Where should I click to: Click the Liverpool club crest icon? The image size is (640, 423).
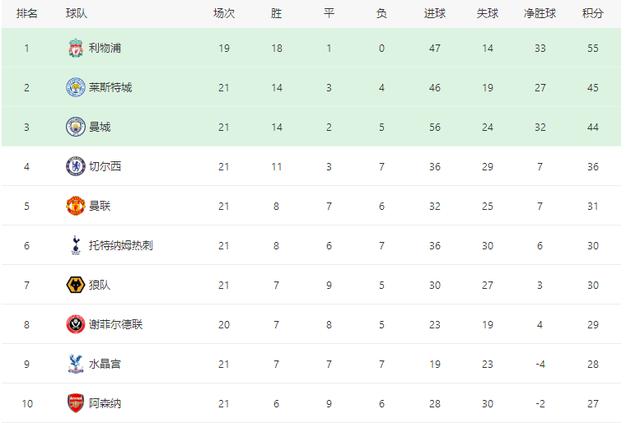tap(75, 48)
